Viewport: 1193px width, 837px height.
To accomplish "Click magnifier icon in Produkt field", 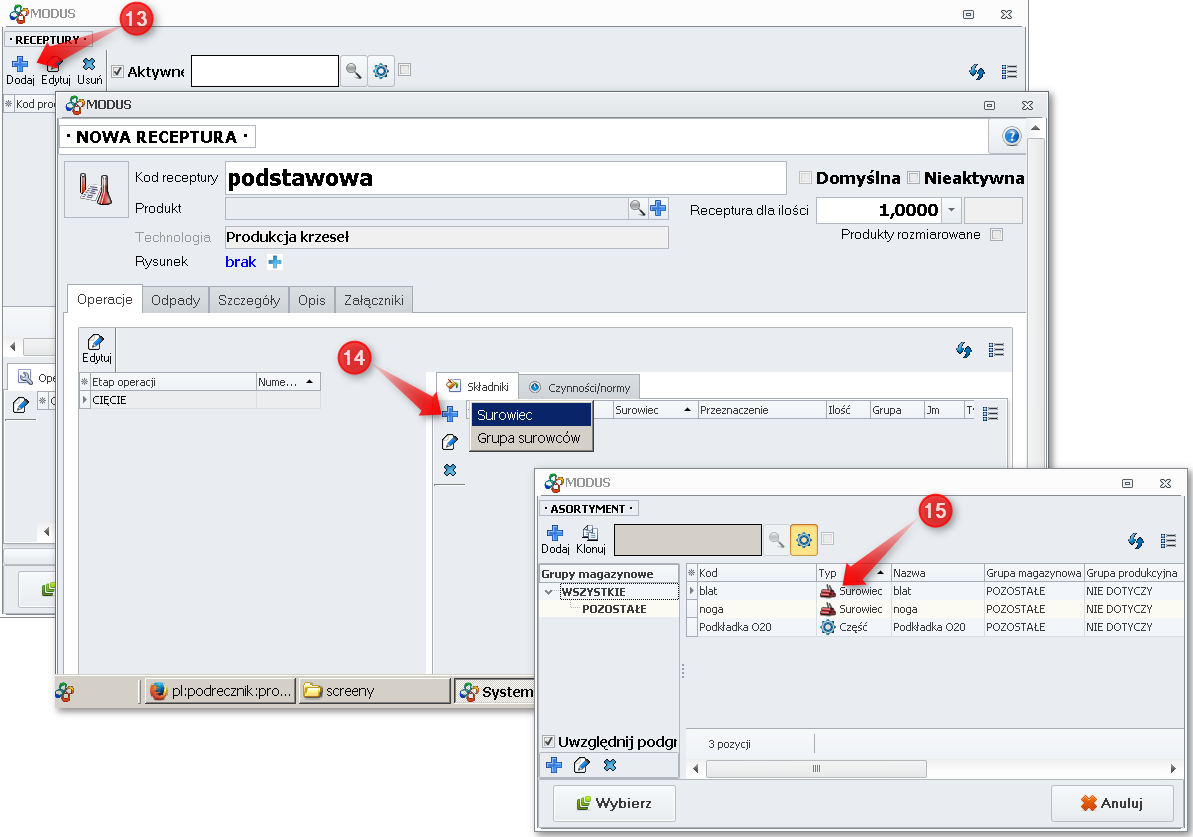I will click(637, 208).
